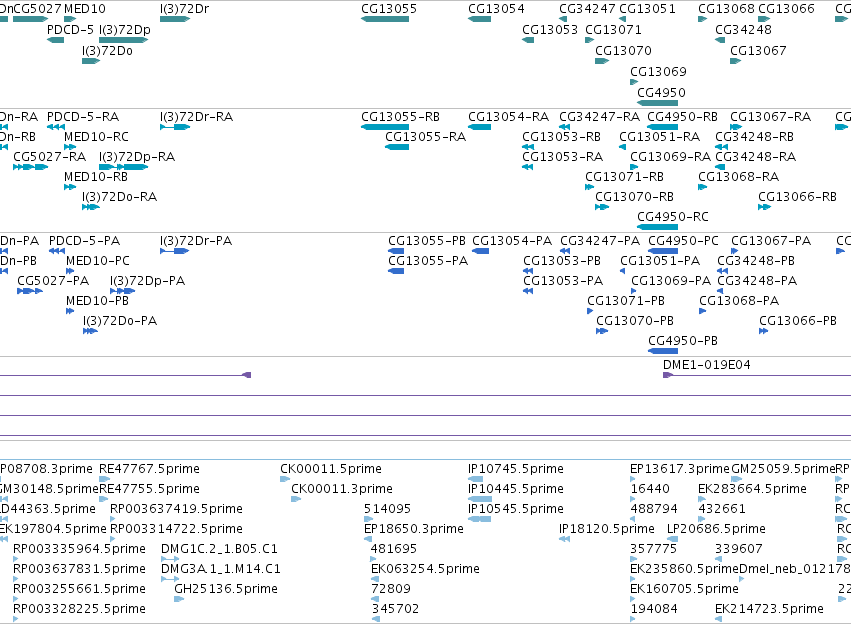Click the CG13066-RB transcript label

coord(797,197)
